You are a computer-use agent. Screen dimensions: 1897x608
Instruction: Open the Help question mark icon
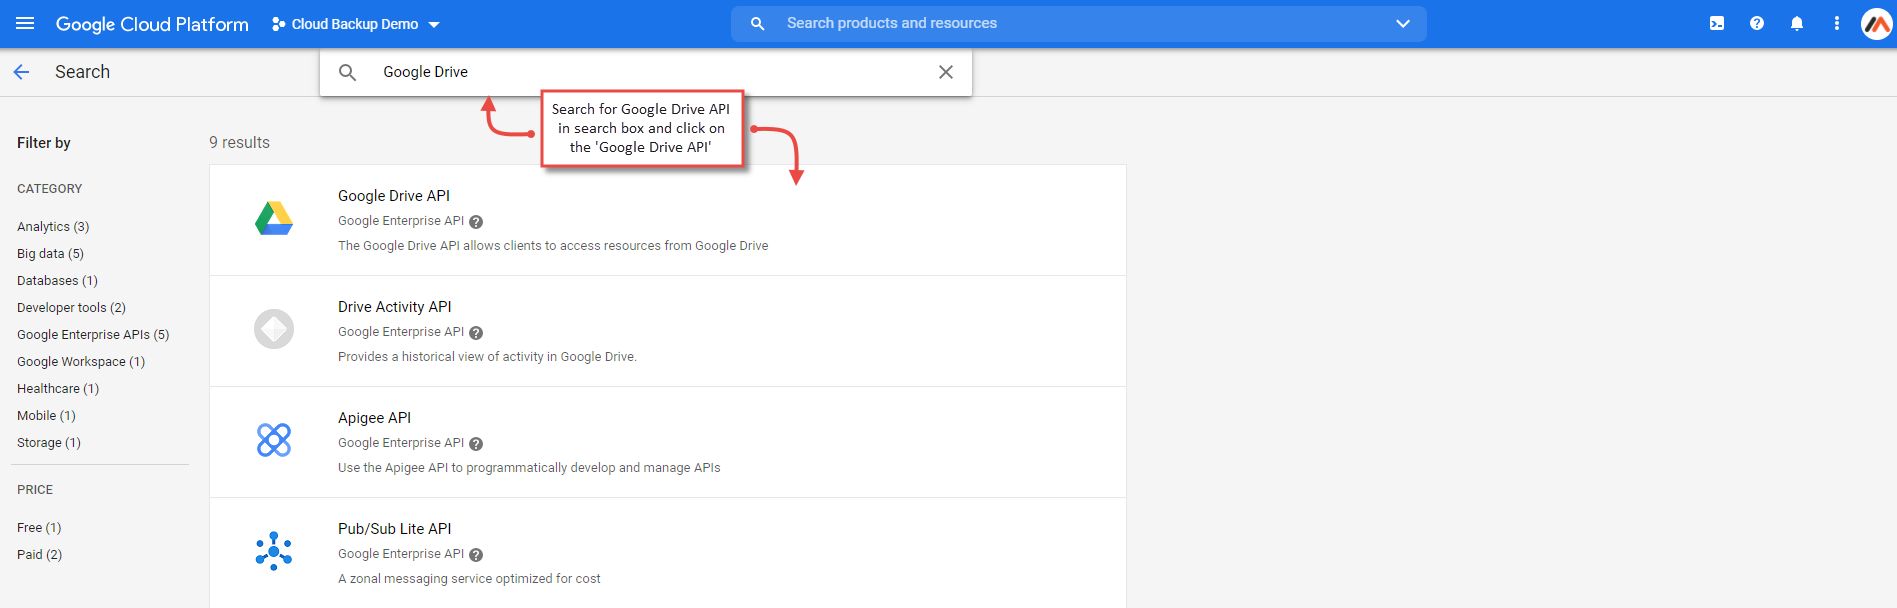point(1757,23)
